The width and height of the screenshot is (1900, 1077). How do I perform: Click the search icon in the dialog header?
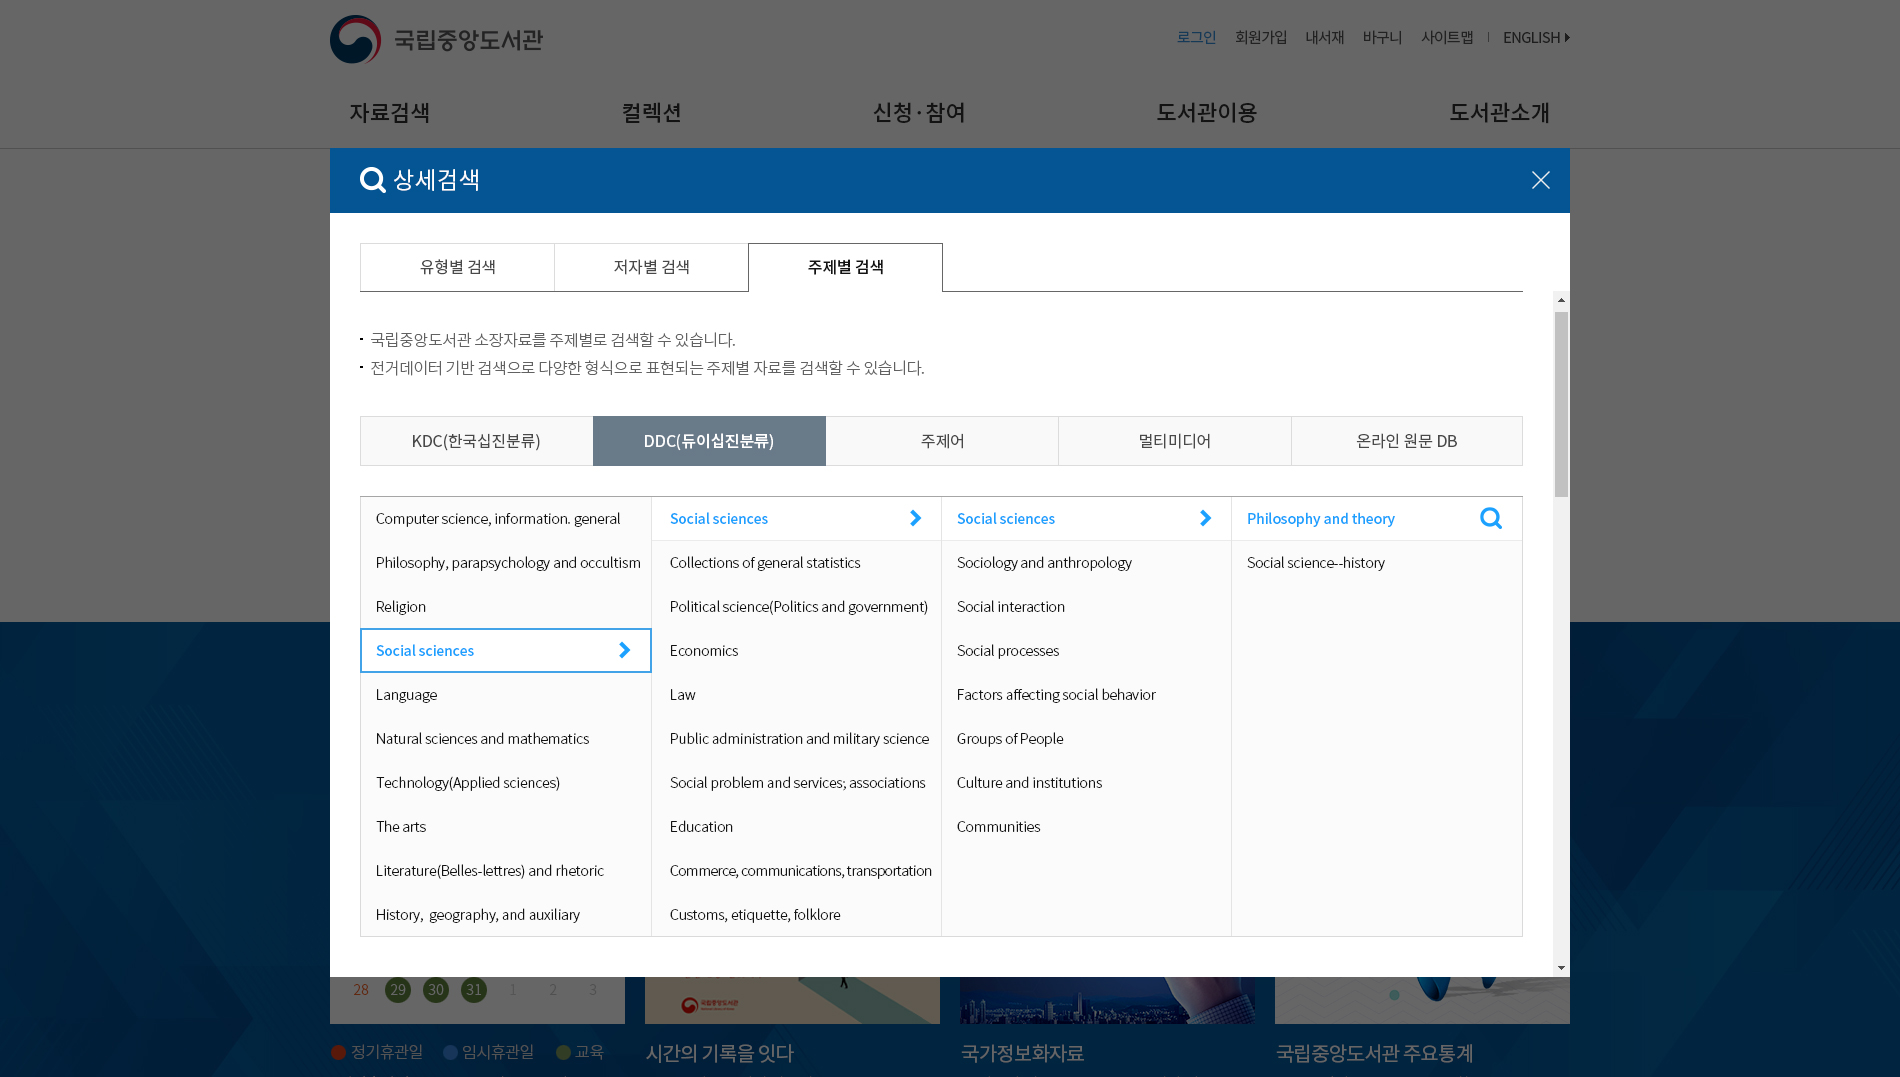pos(373,180)
